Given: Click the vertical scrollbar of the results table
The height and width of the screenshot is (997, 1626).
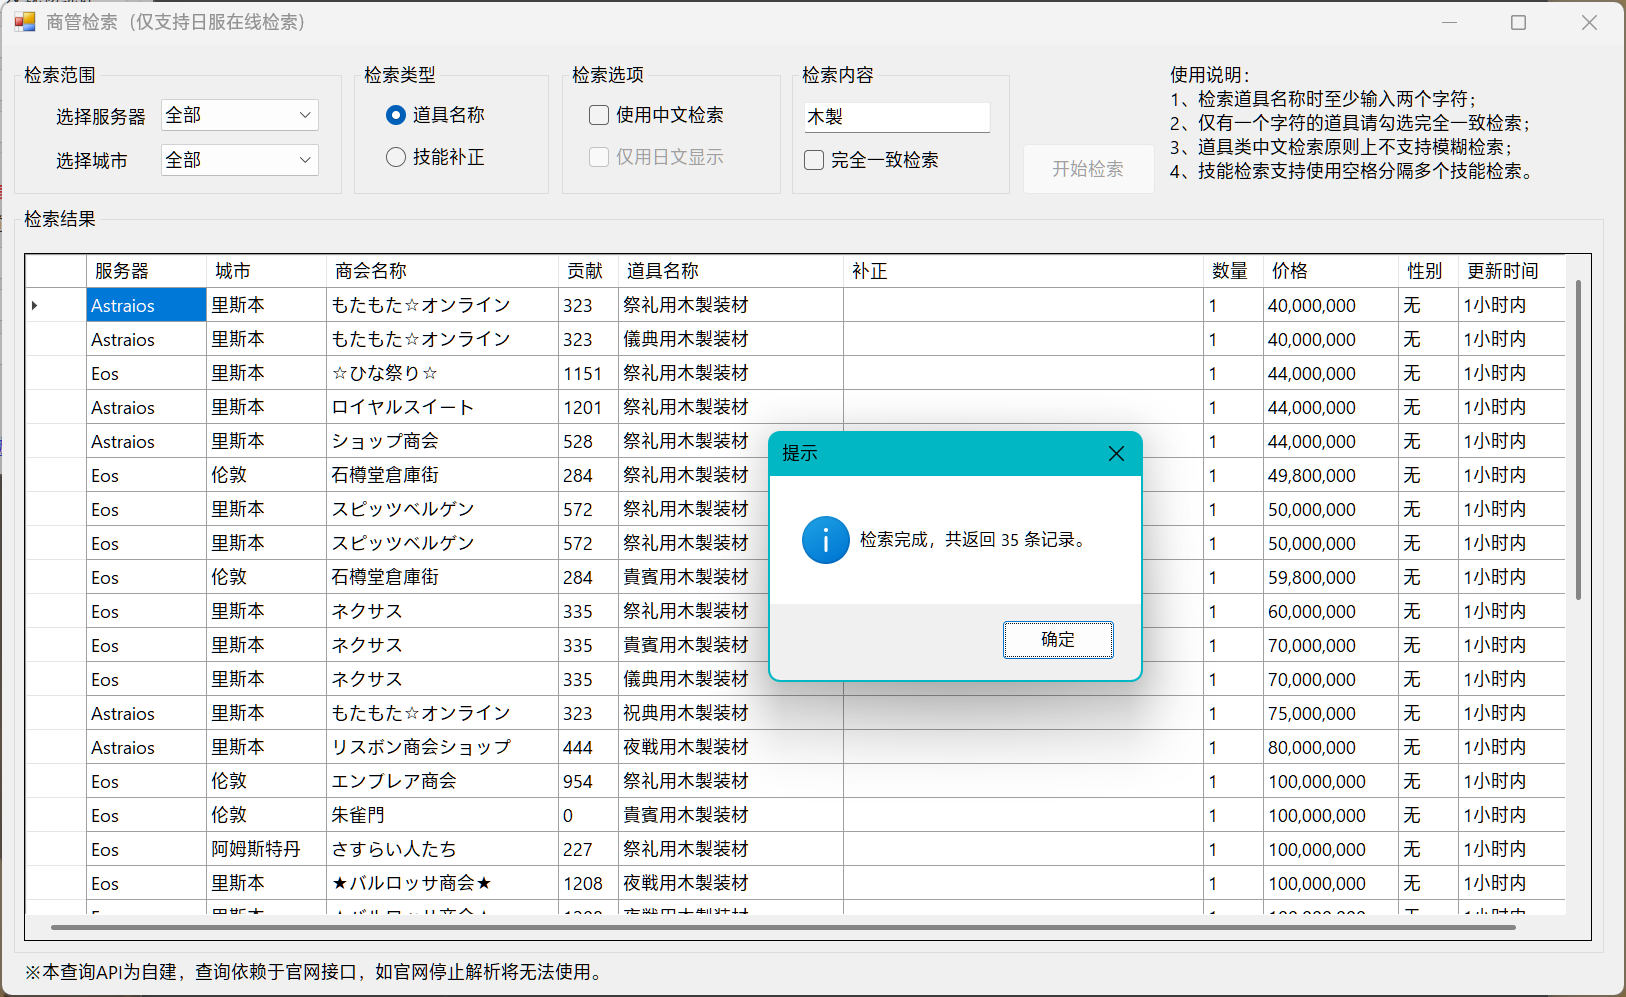Looking at the screenshot, I should click(x=1578, y=440).
